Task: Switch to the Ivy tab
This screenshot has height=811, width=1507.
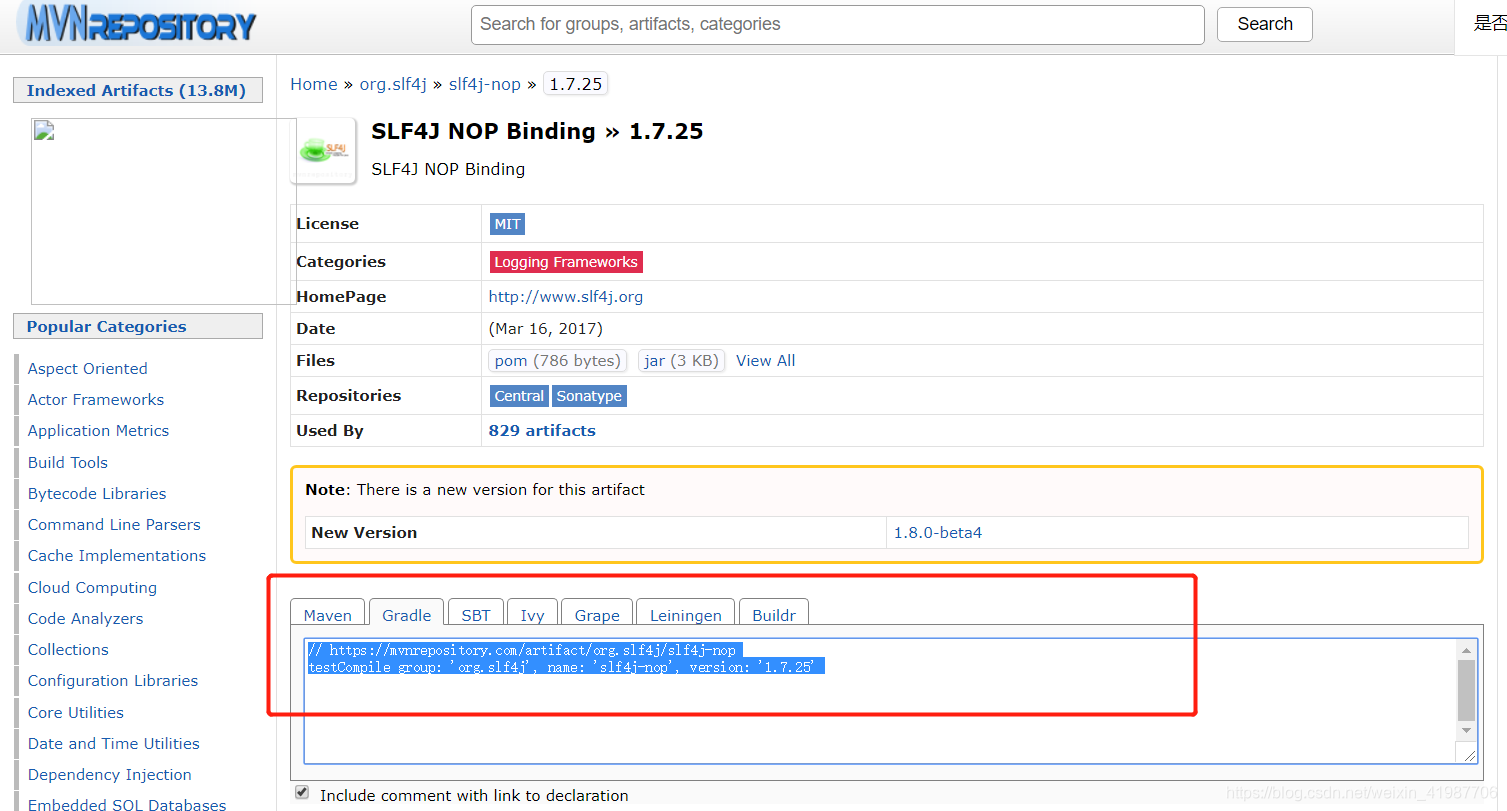Action: tap(532, 615)
